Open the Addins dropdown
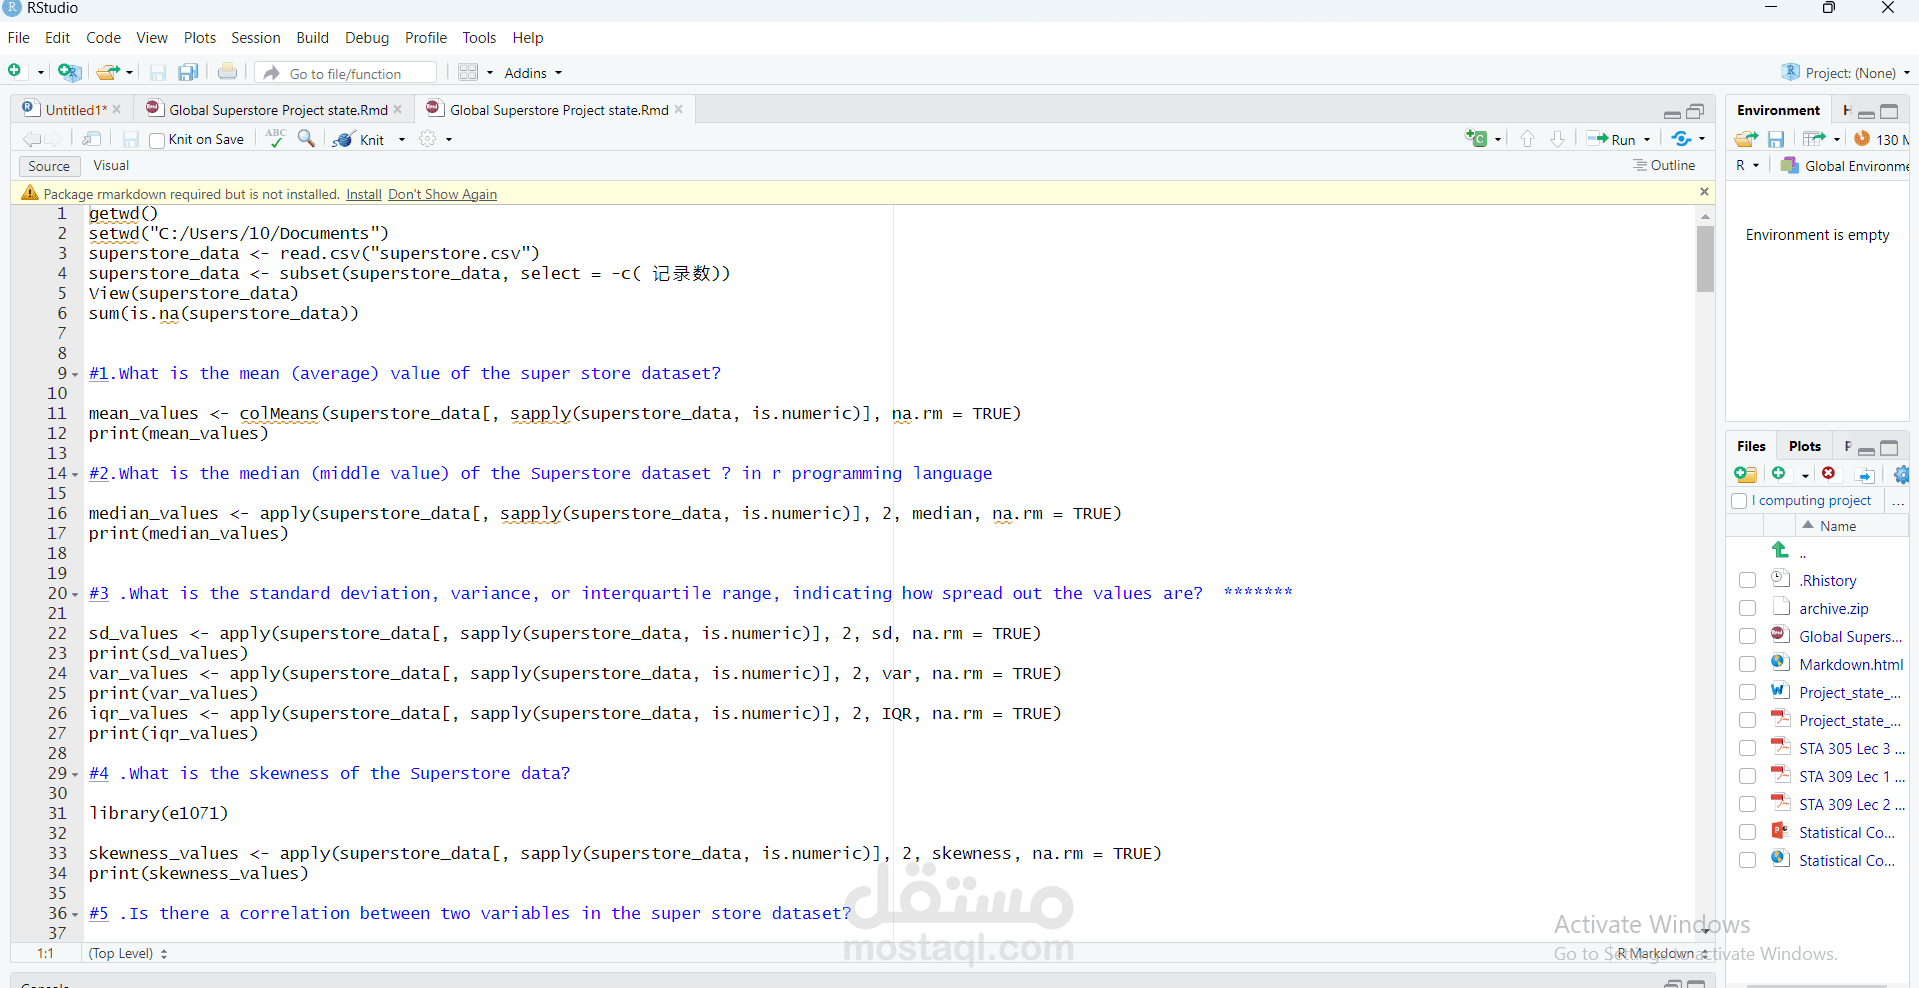1919x988 pixels. click(x=533, y=73)
